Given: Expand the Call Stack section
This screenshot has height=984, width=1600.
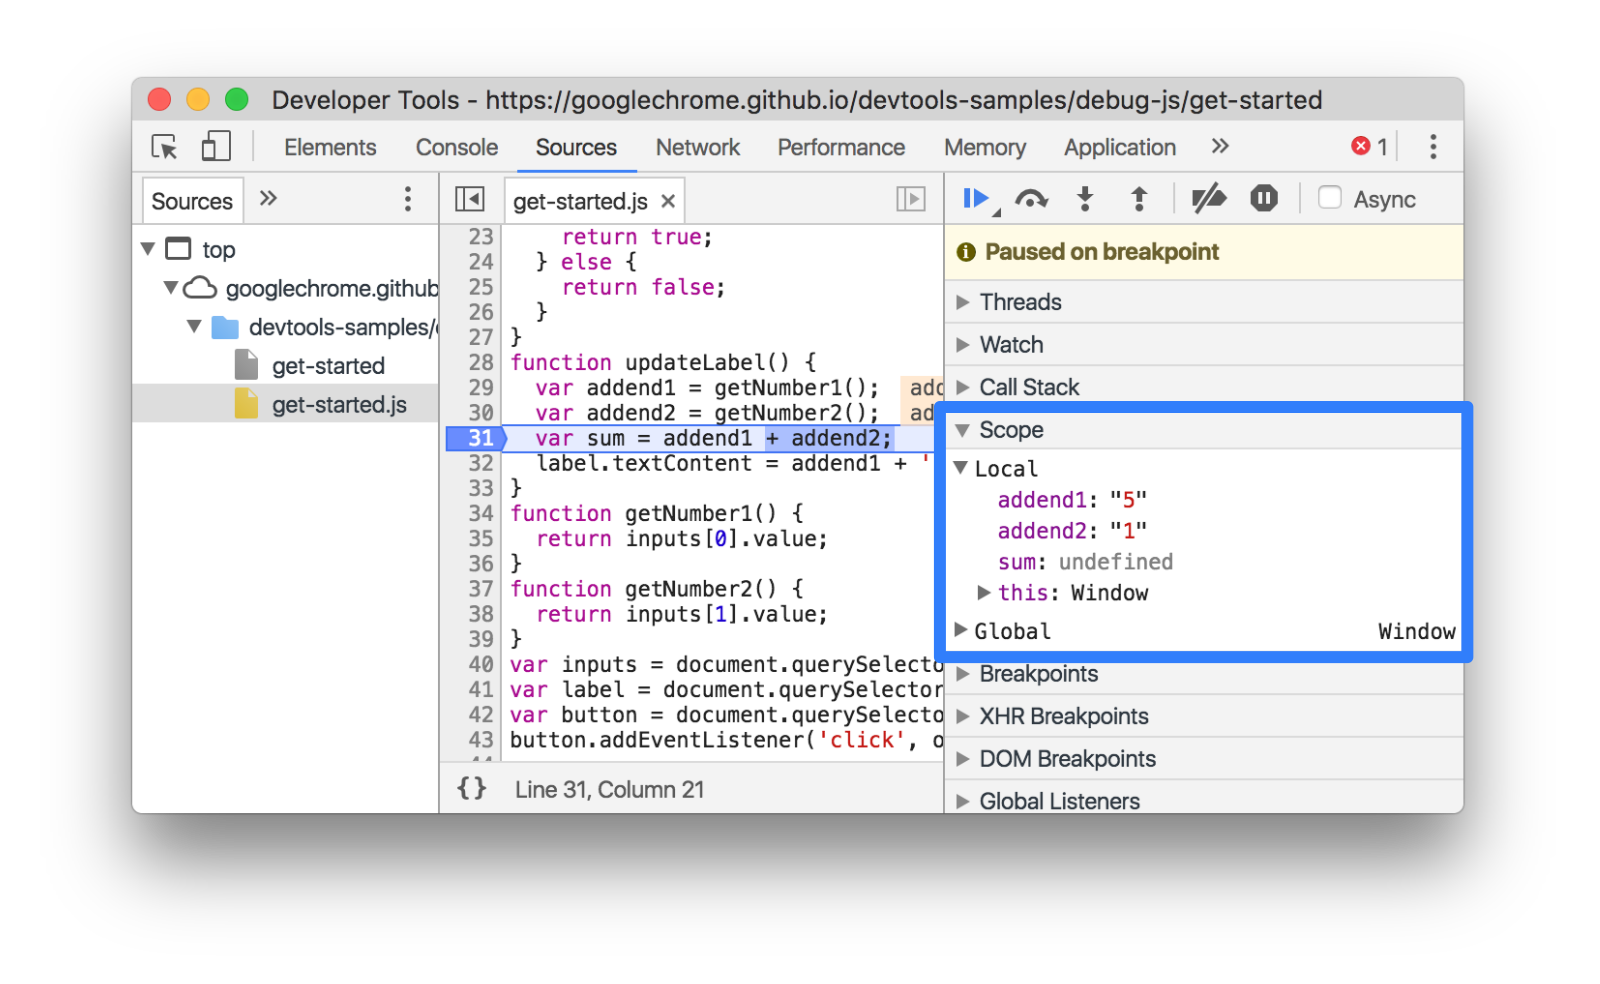Looking at the screenshot, I should pos(1028,387).
